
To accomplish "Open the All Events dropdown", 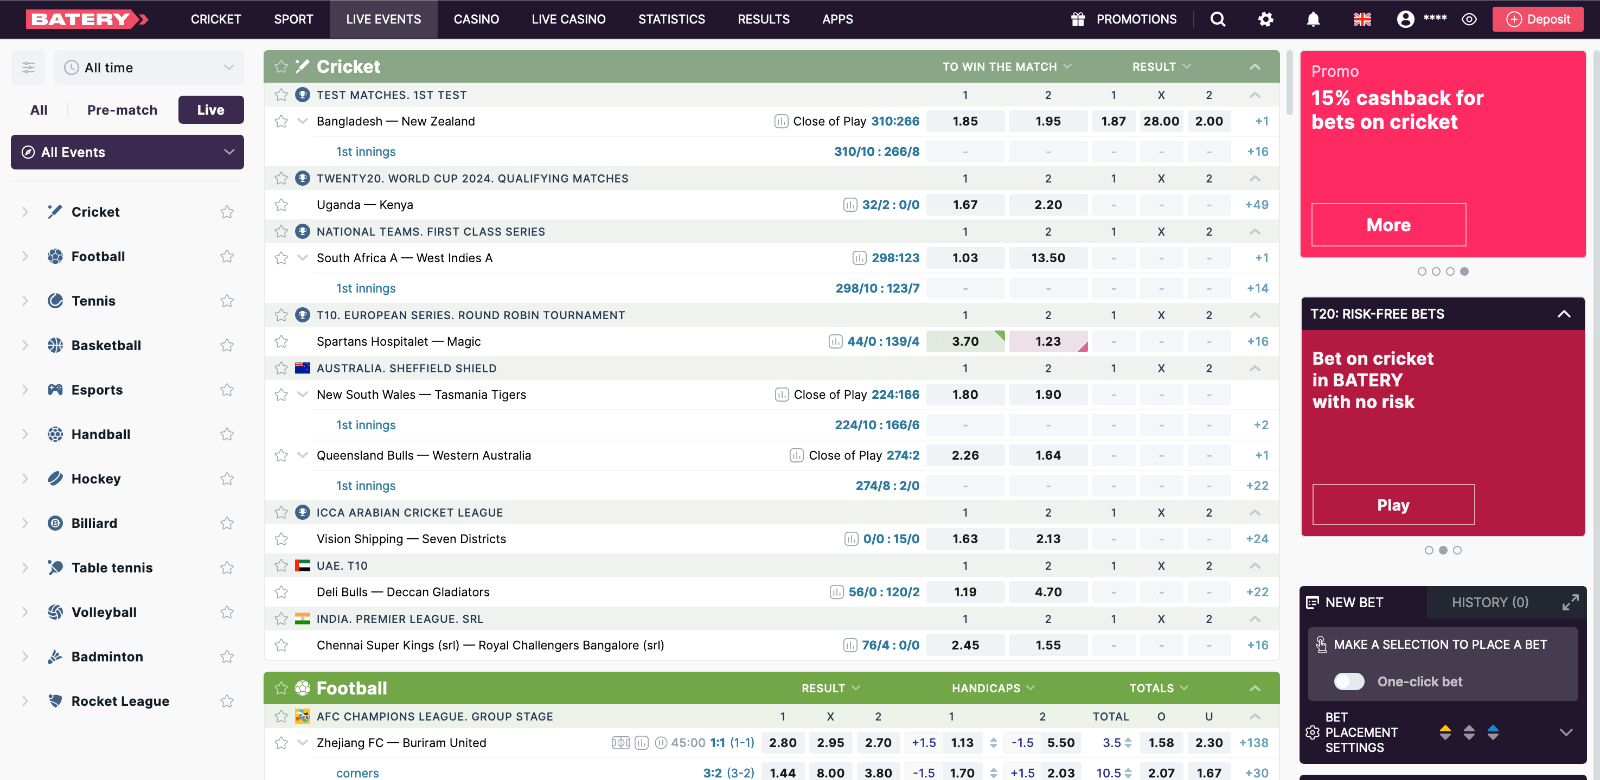I will tap(127, 152).
